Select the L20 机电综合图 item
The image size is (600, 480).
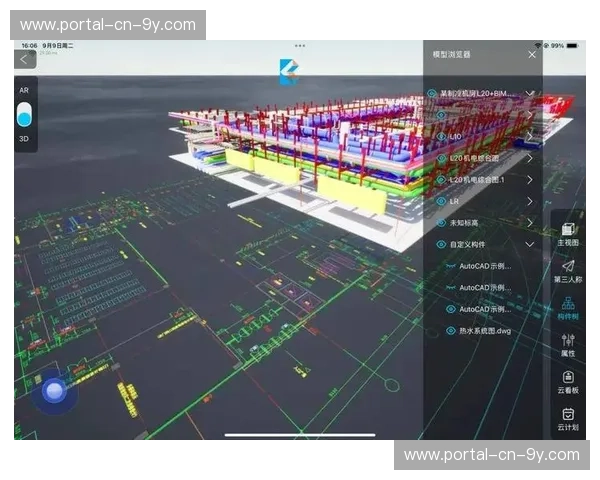[477, 158]
